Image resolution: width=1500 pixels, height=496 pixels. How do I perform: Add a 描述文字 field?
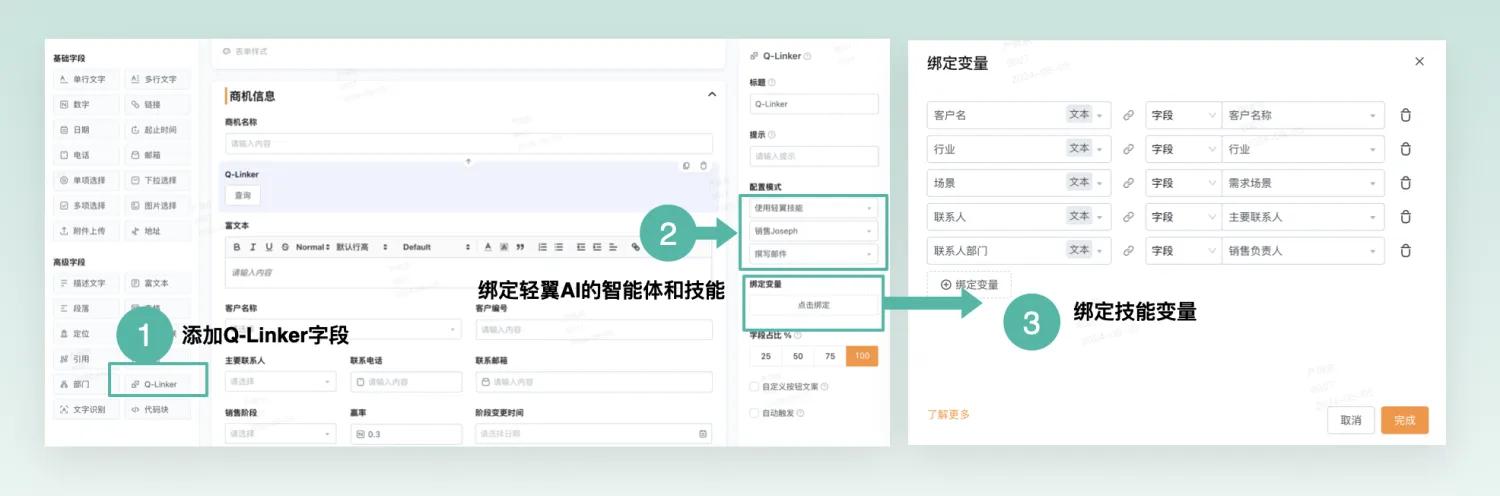(85, 283)
